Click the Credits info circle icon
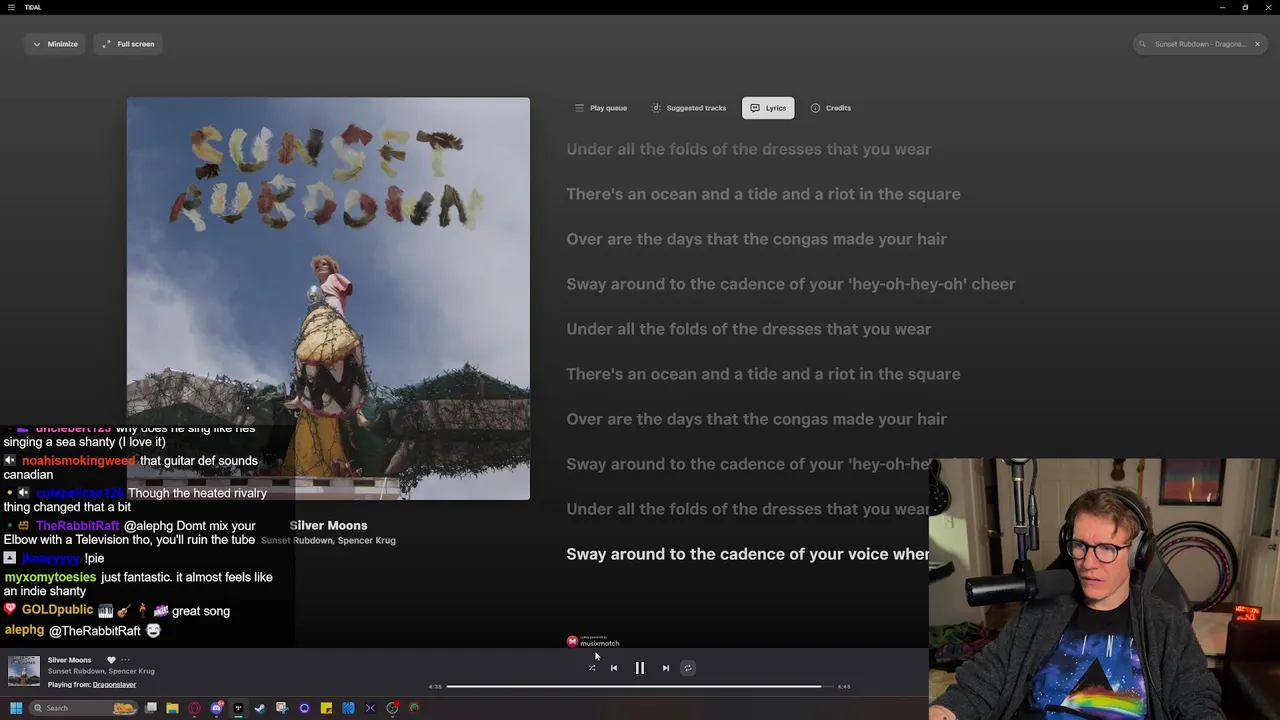 (x=815, y=108)
